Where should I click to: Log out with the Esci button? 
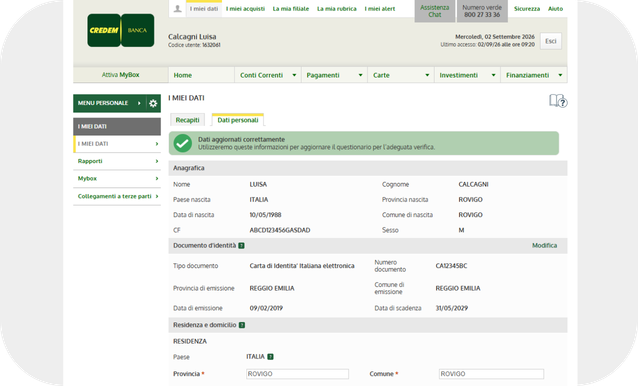tap(551, 41)
